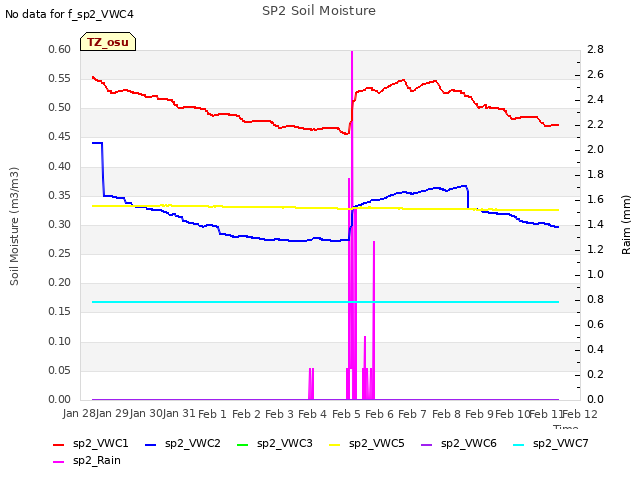Click the 2.2 right axis tick label

coord(596,124)
